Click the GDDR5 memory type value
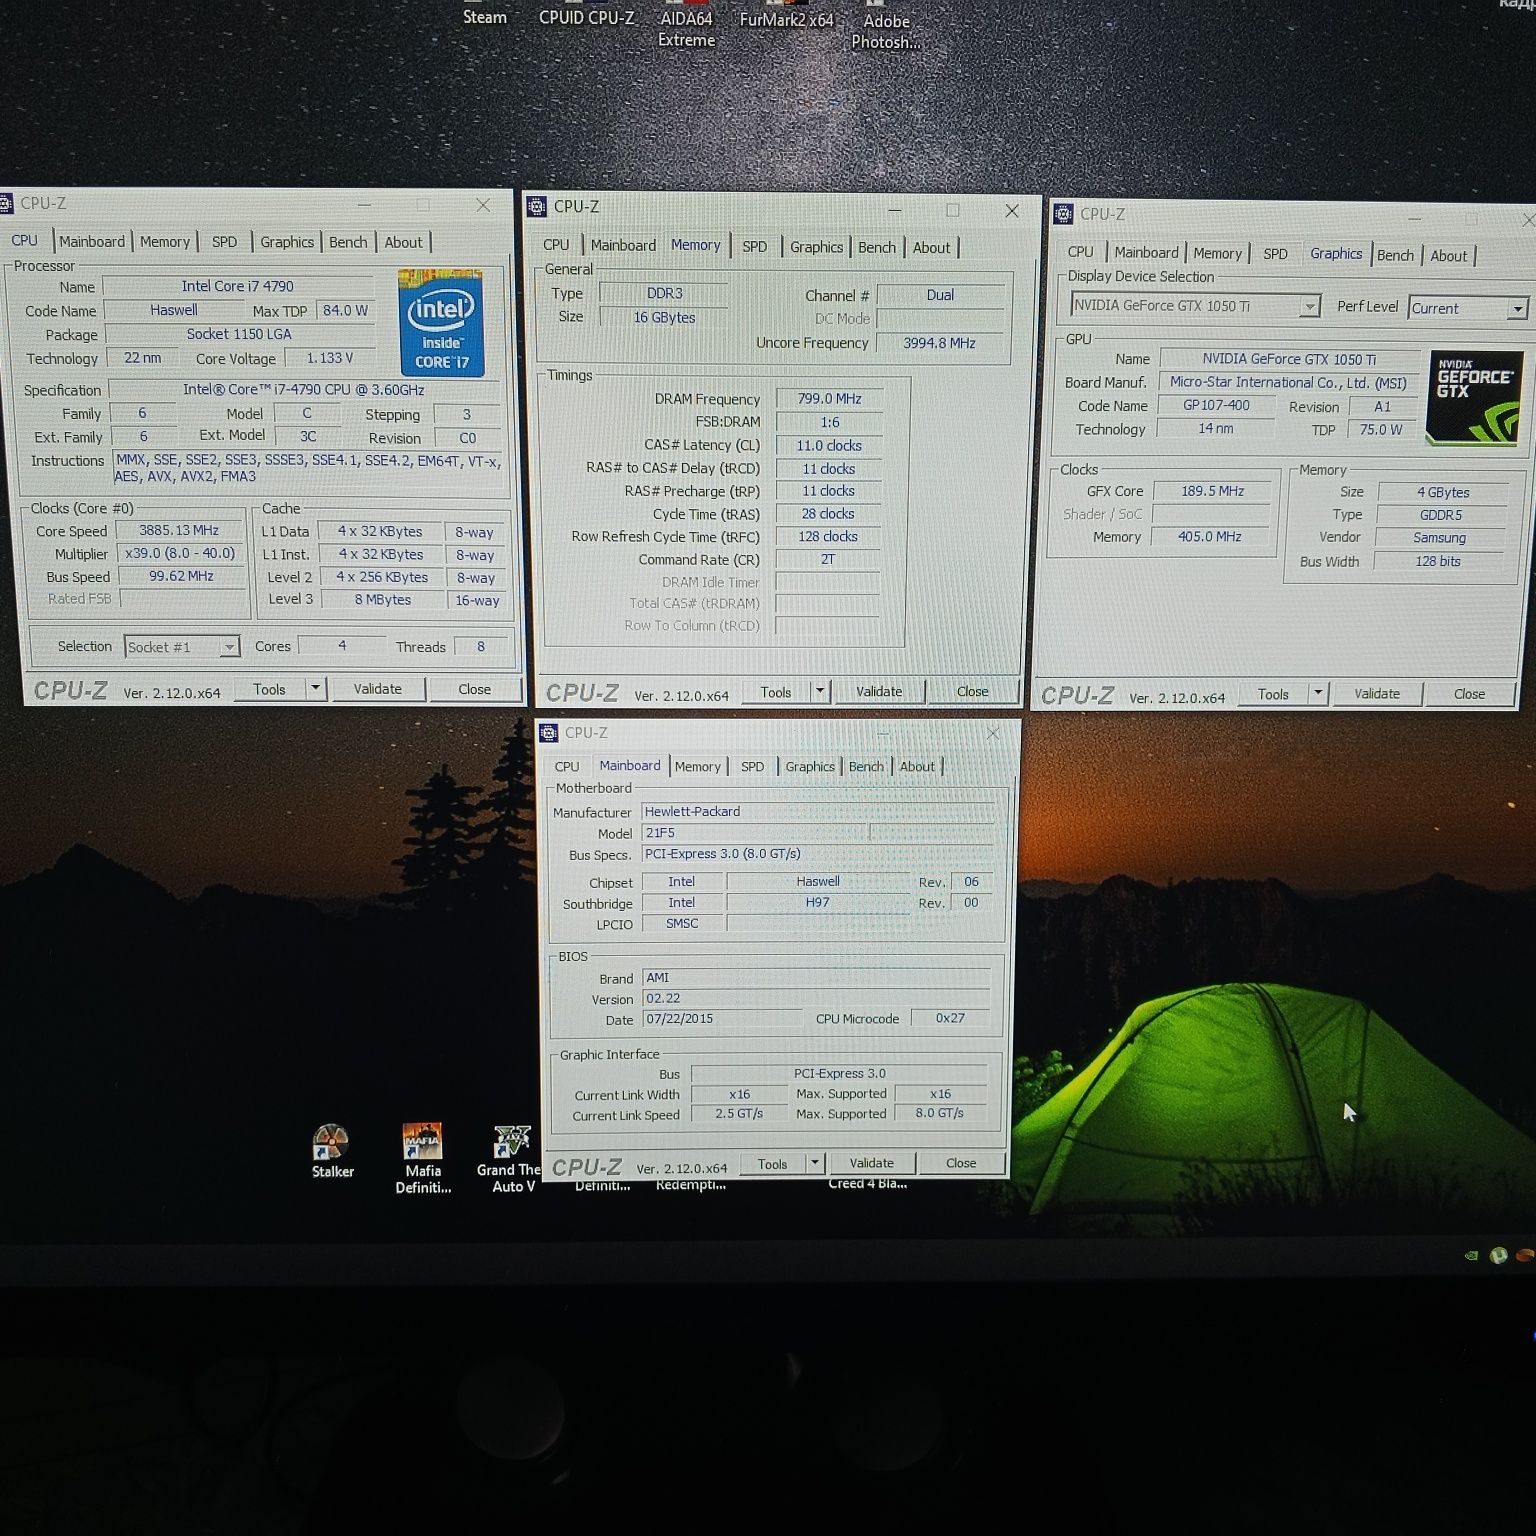The image size is (1536, 1536). [1441, 515]
